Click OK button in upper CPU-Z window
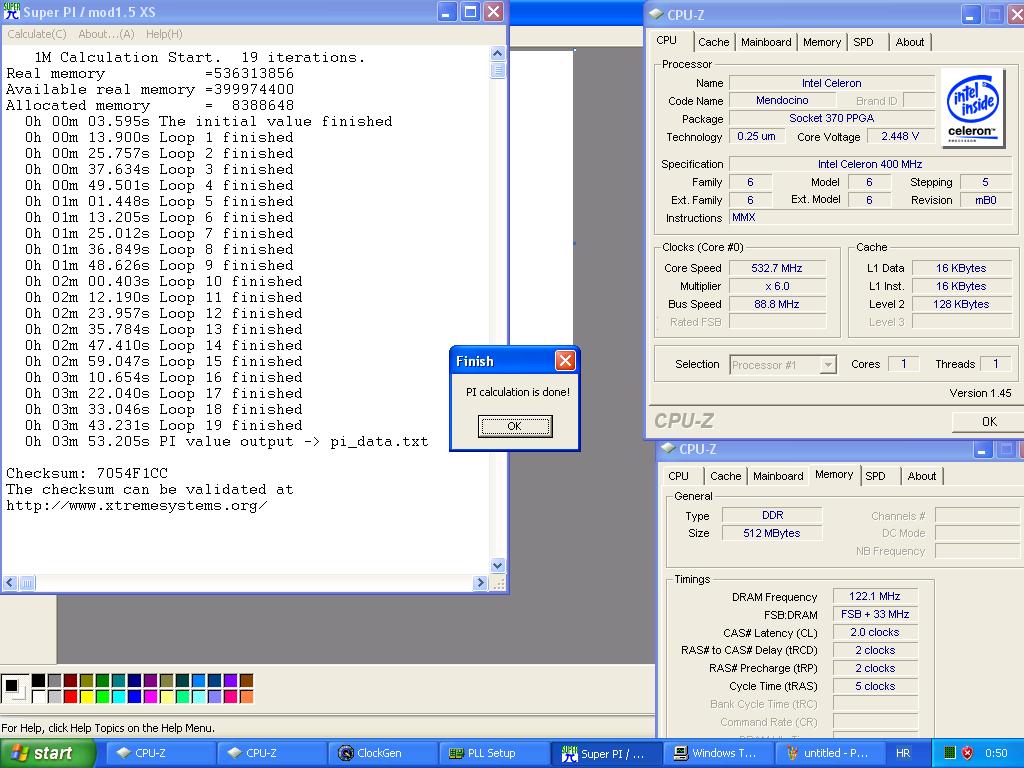The width and height of the screenshot is (1024, 768). point(989,422)
